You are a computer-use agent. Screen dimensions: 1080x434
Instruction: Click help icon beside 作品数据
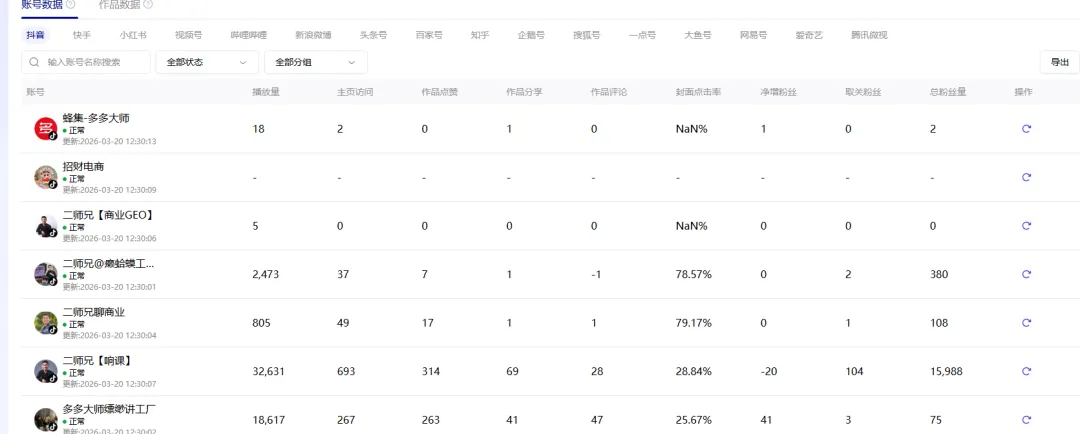(150, 5)
